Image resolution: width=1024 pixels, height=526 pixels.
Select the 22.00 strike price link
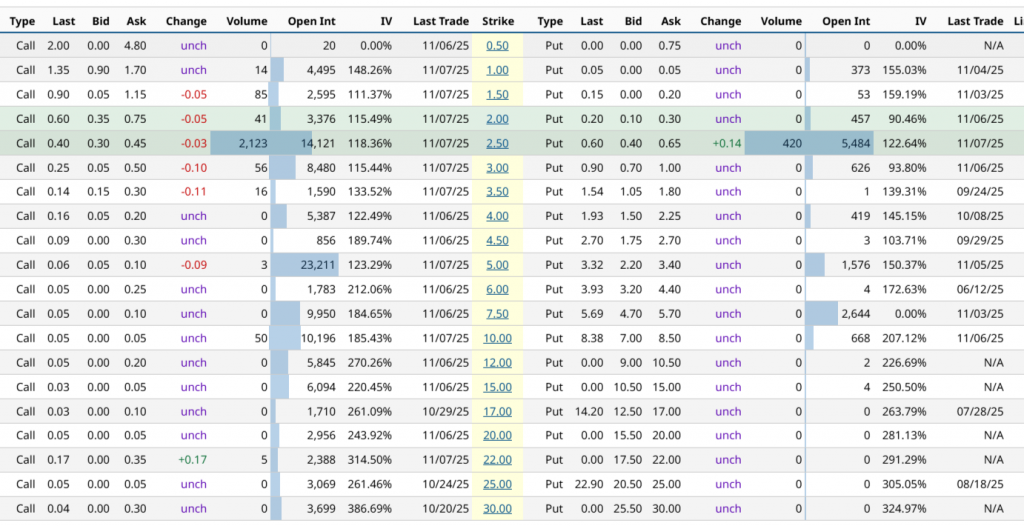[x=497, y=460]
